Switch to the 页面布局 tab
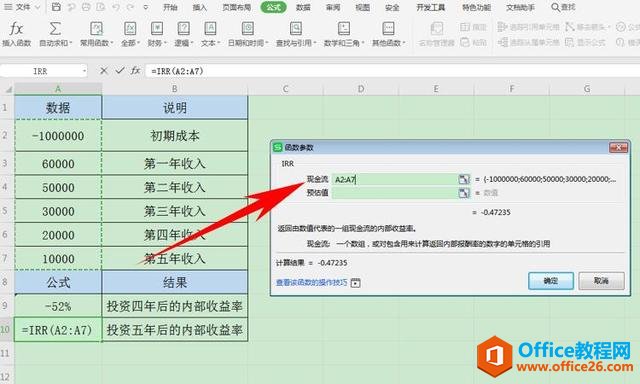 click(237, 7)
